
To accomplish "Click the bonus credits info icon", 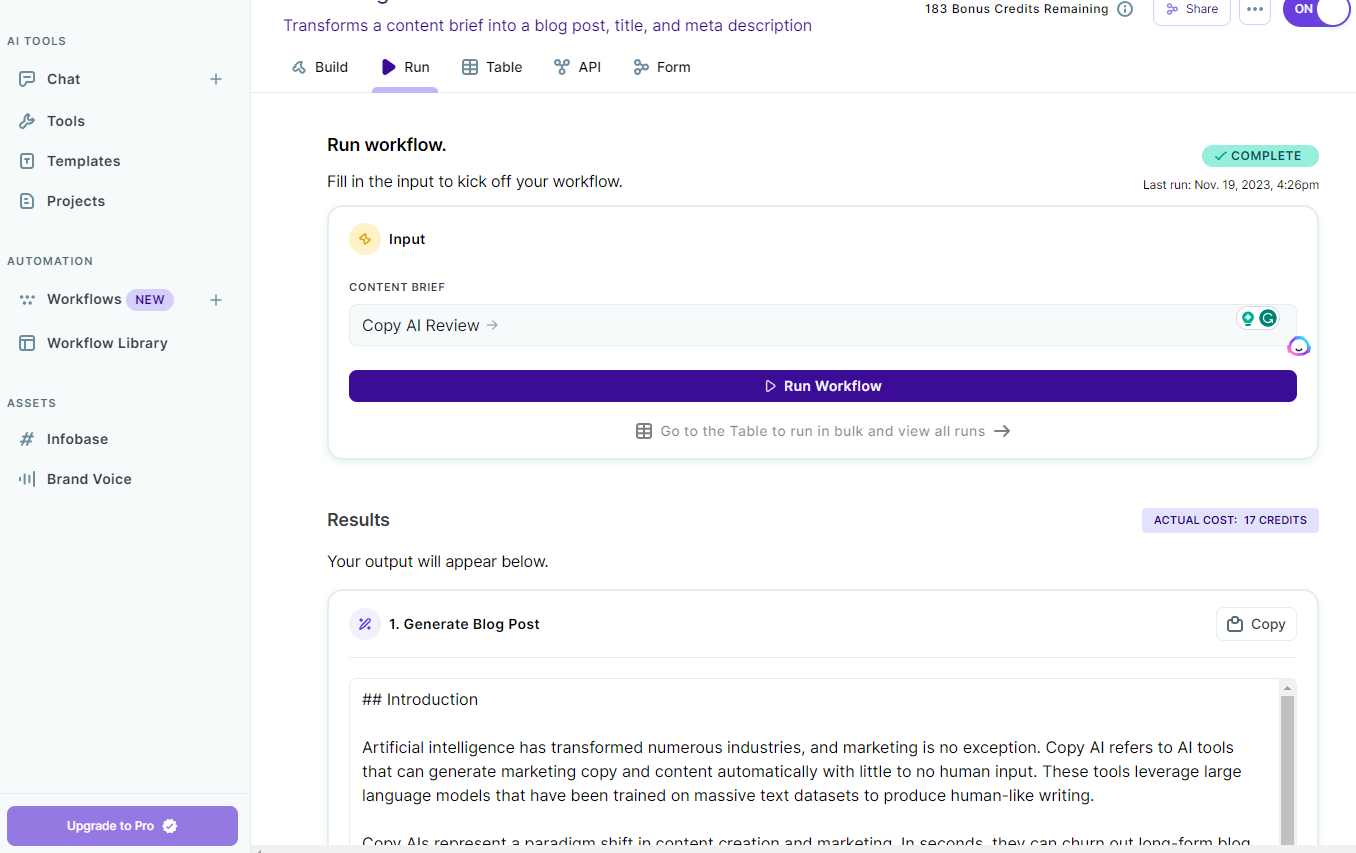I will tap(1125, 9).
